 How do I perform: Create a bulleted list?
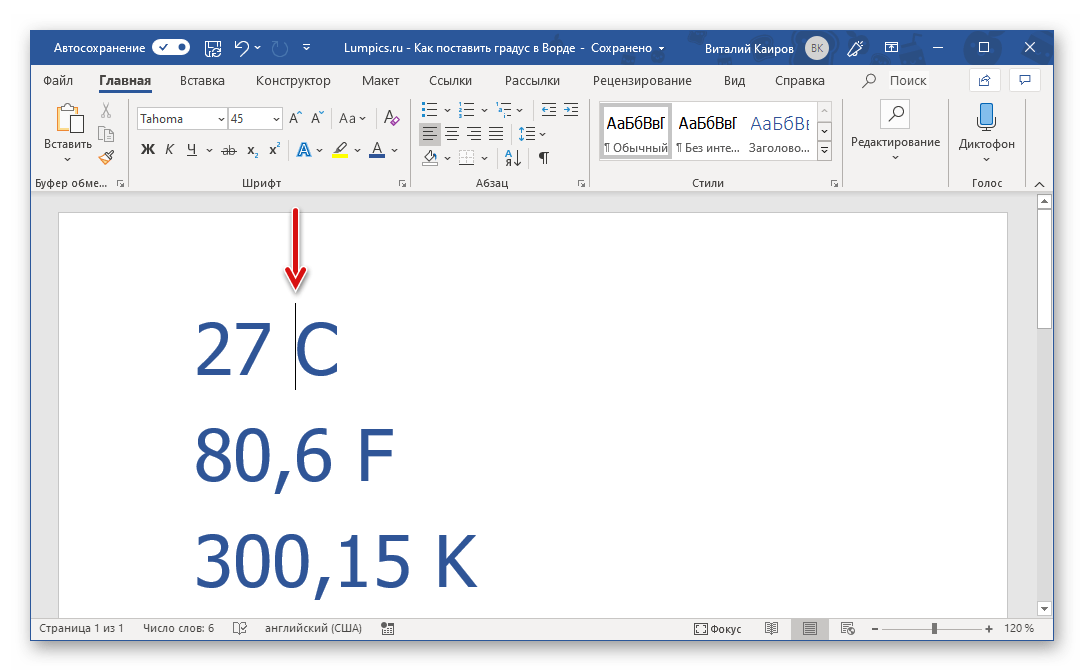429,110
